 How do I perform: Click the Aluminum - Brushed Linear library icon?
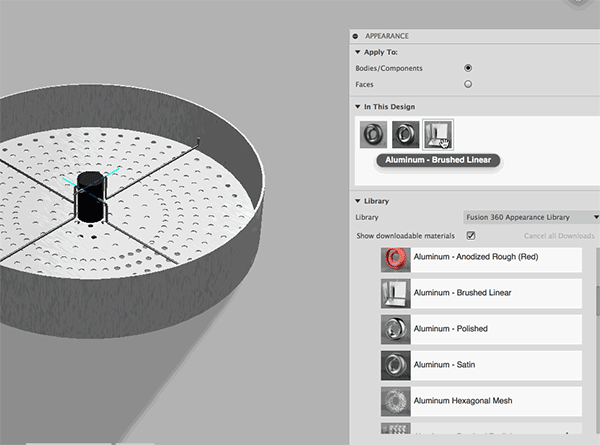[x=396, y=293]
